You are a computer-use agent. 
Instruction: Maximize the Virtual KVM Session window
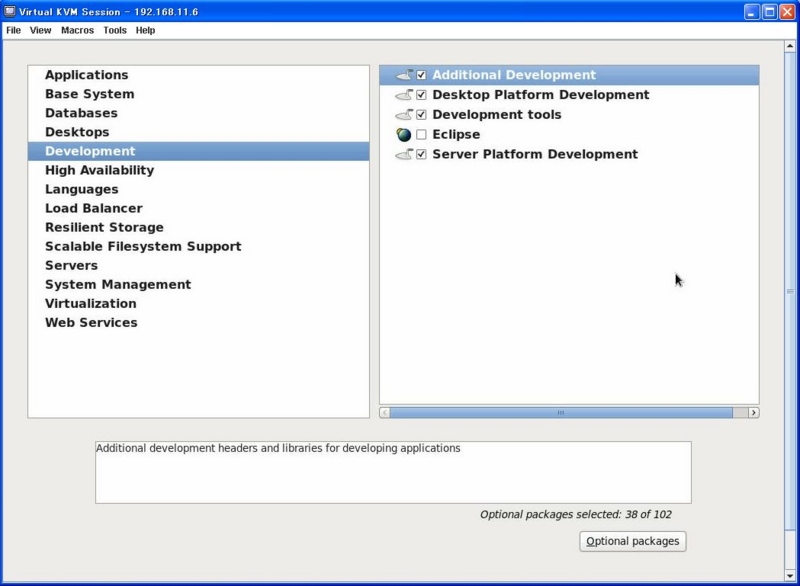click(x=769, y=12)
